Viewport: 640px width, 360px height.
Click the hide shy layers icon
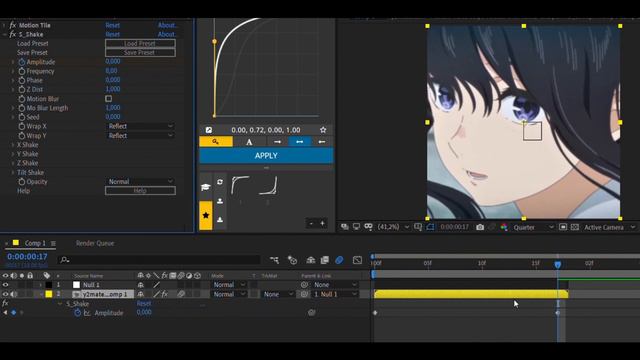point(311,260)
